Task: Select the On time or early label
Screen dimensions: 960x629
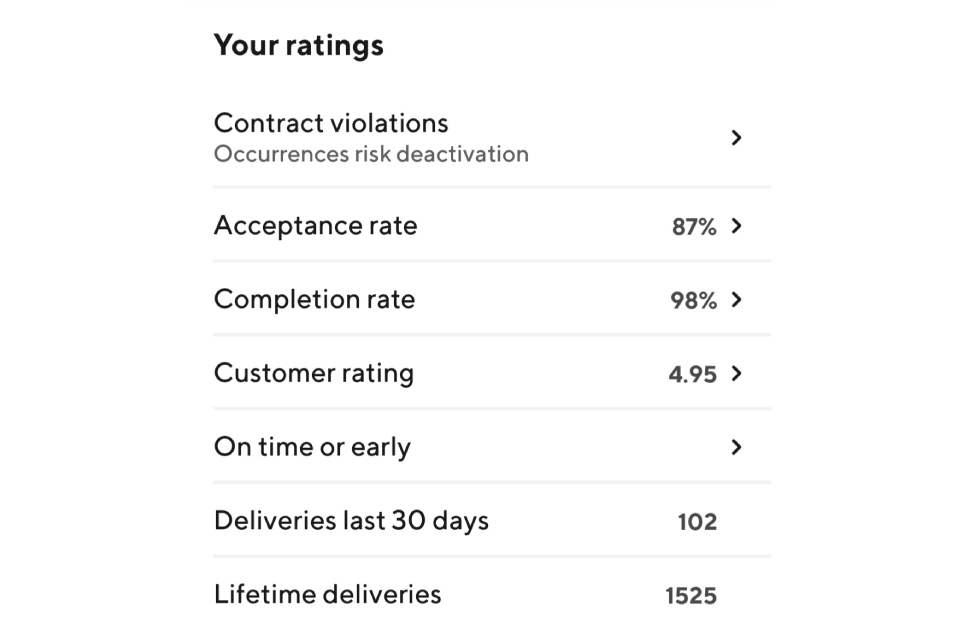Action: tap(312, 447)
